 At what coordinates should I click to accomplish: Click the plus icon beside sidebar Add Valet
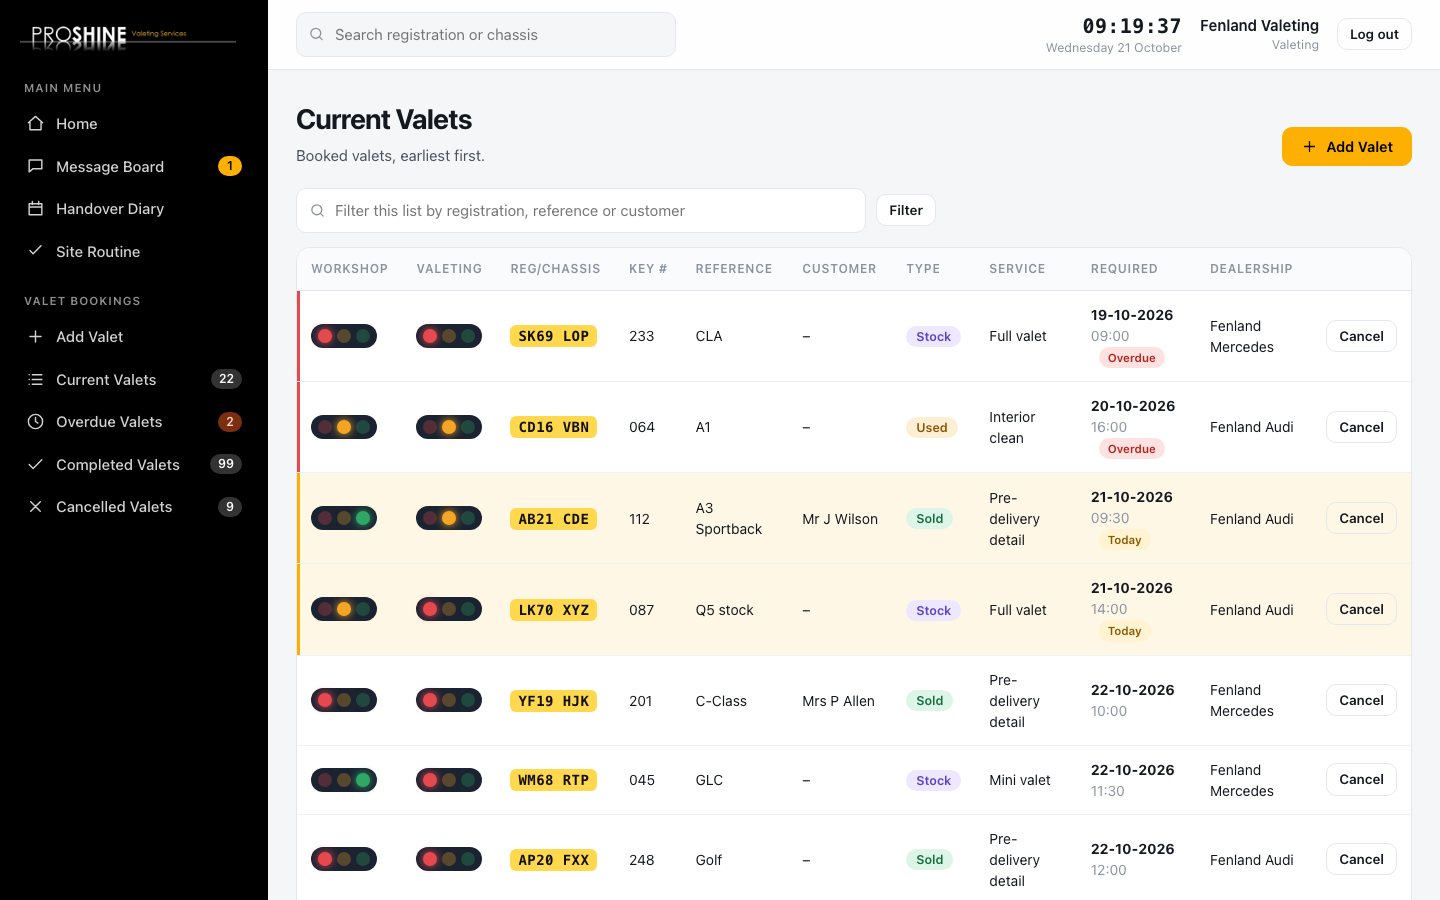pyautogui.click(x=35, y=337)
